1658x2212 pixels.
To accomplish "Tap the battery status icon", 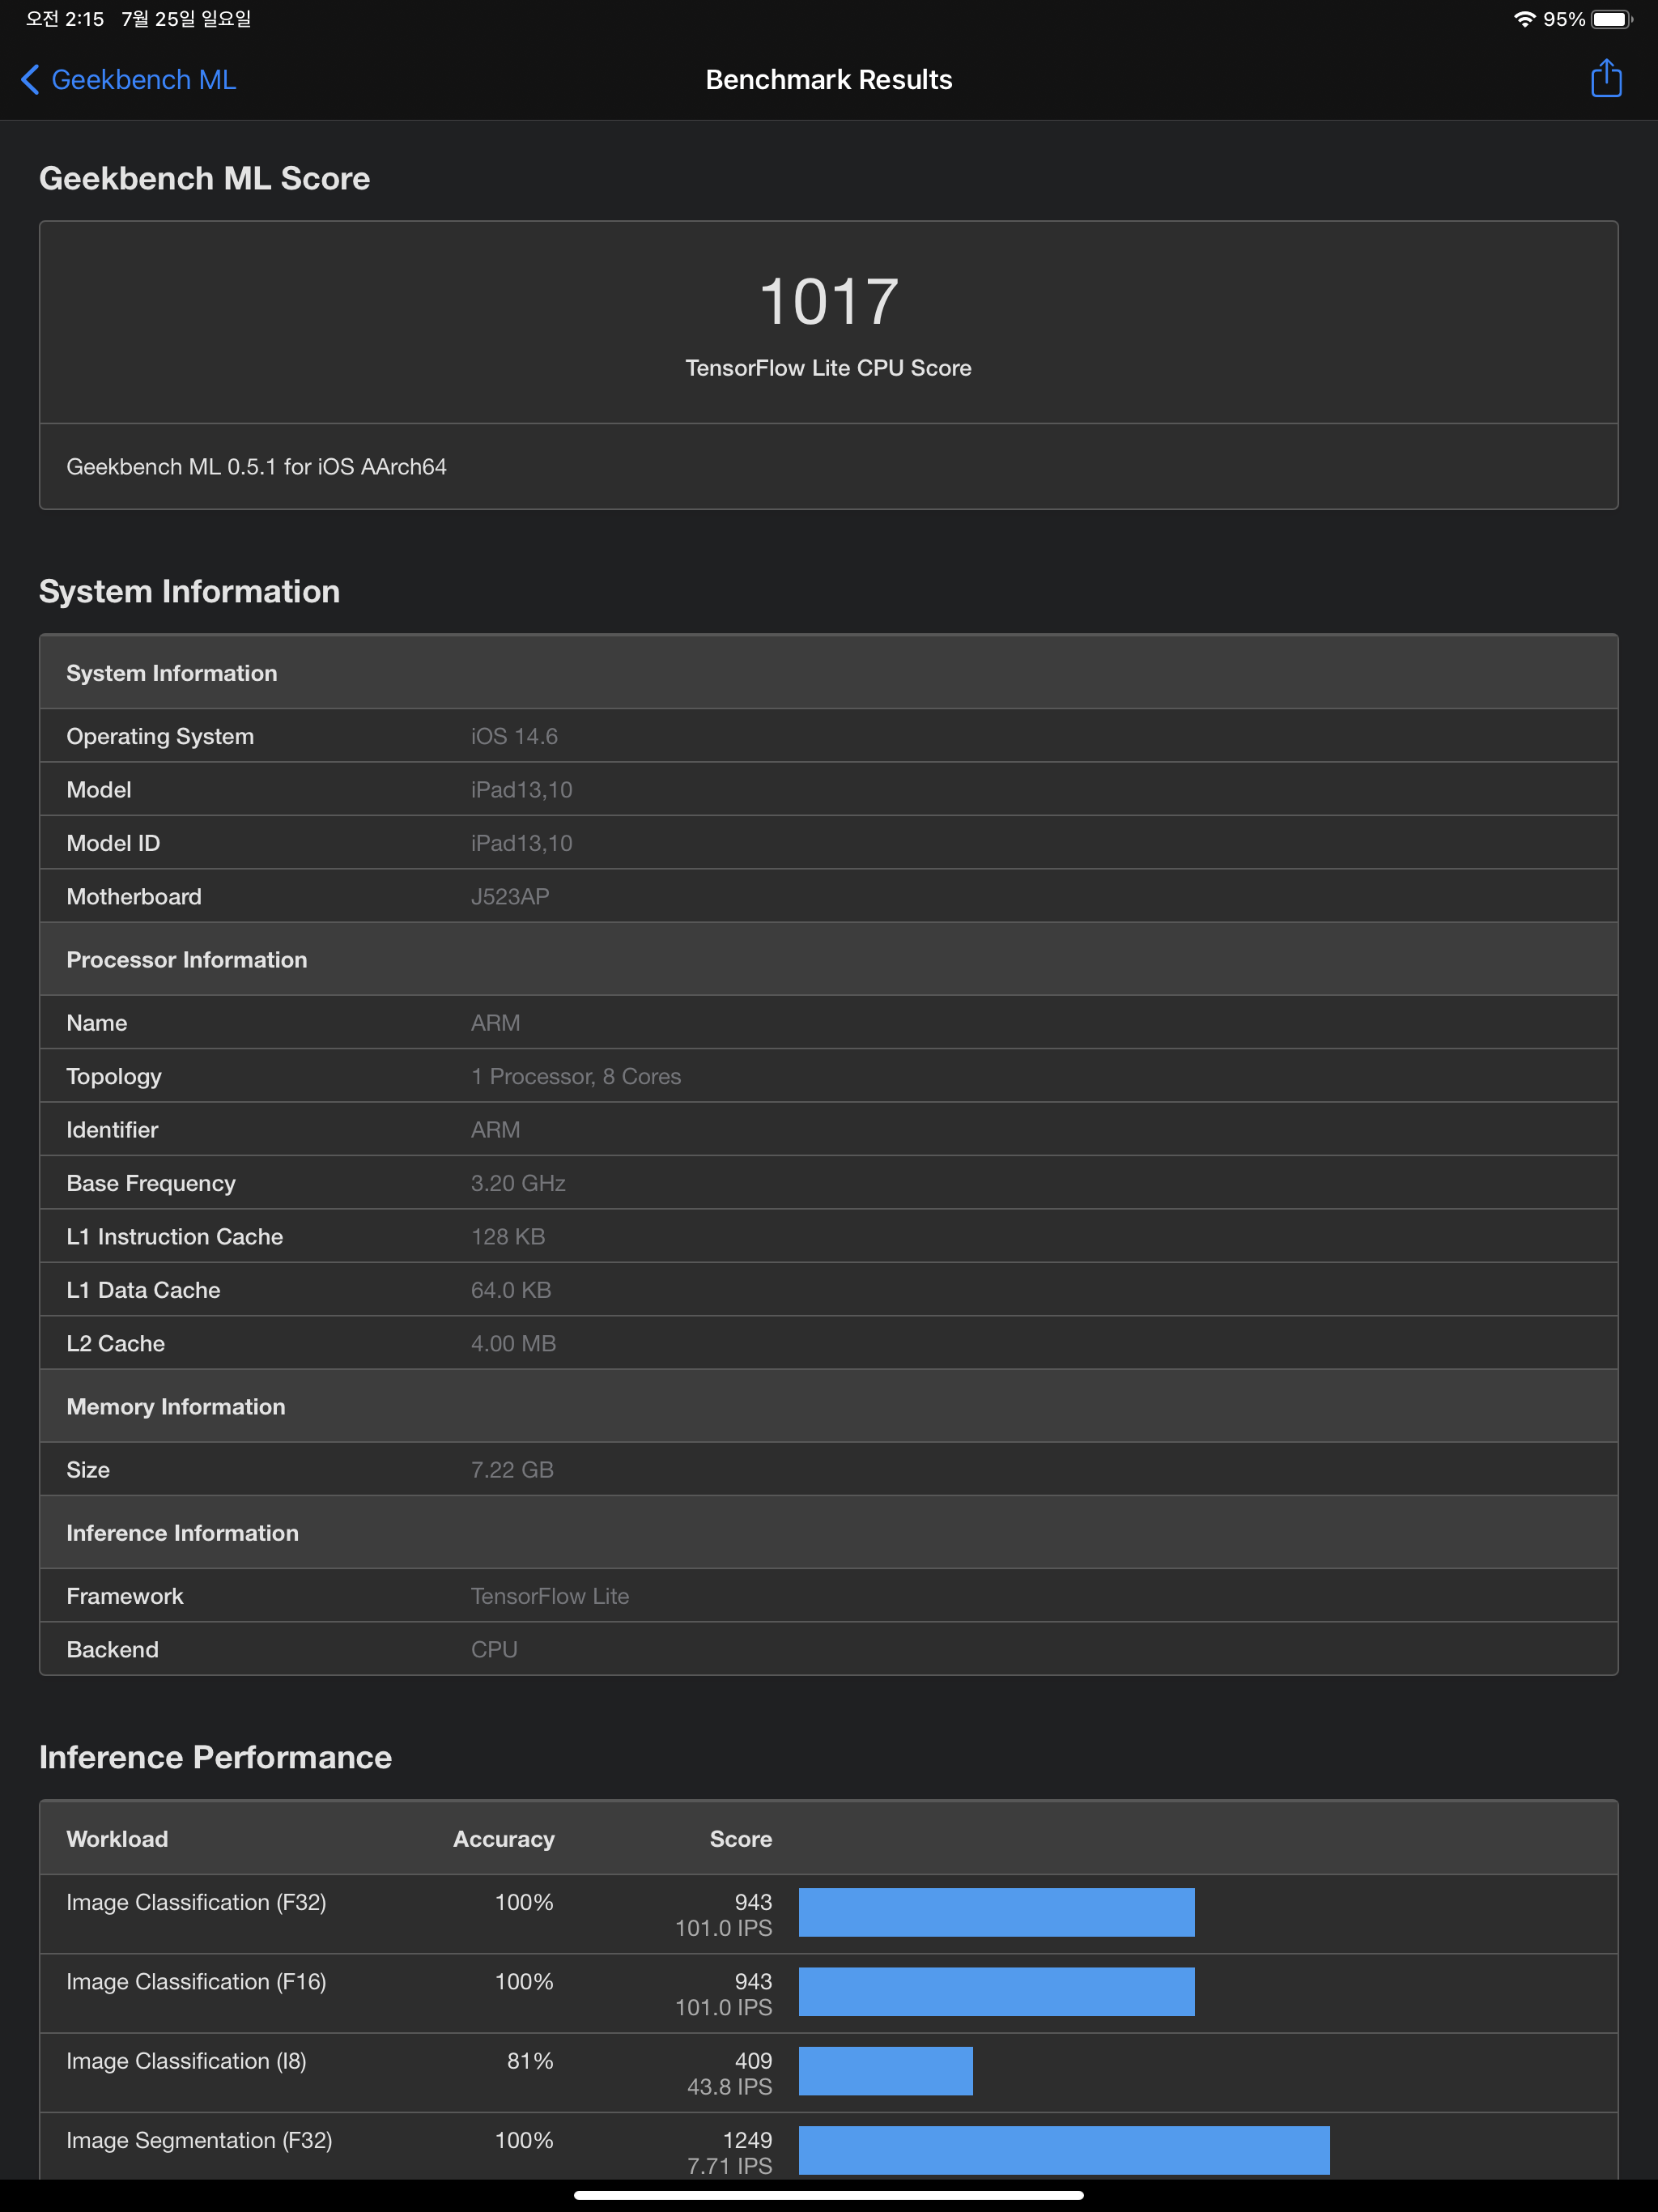I will (x=1610, y=19).
